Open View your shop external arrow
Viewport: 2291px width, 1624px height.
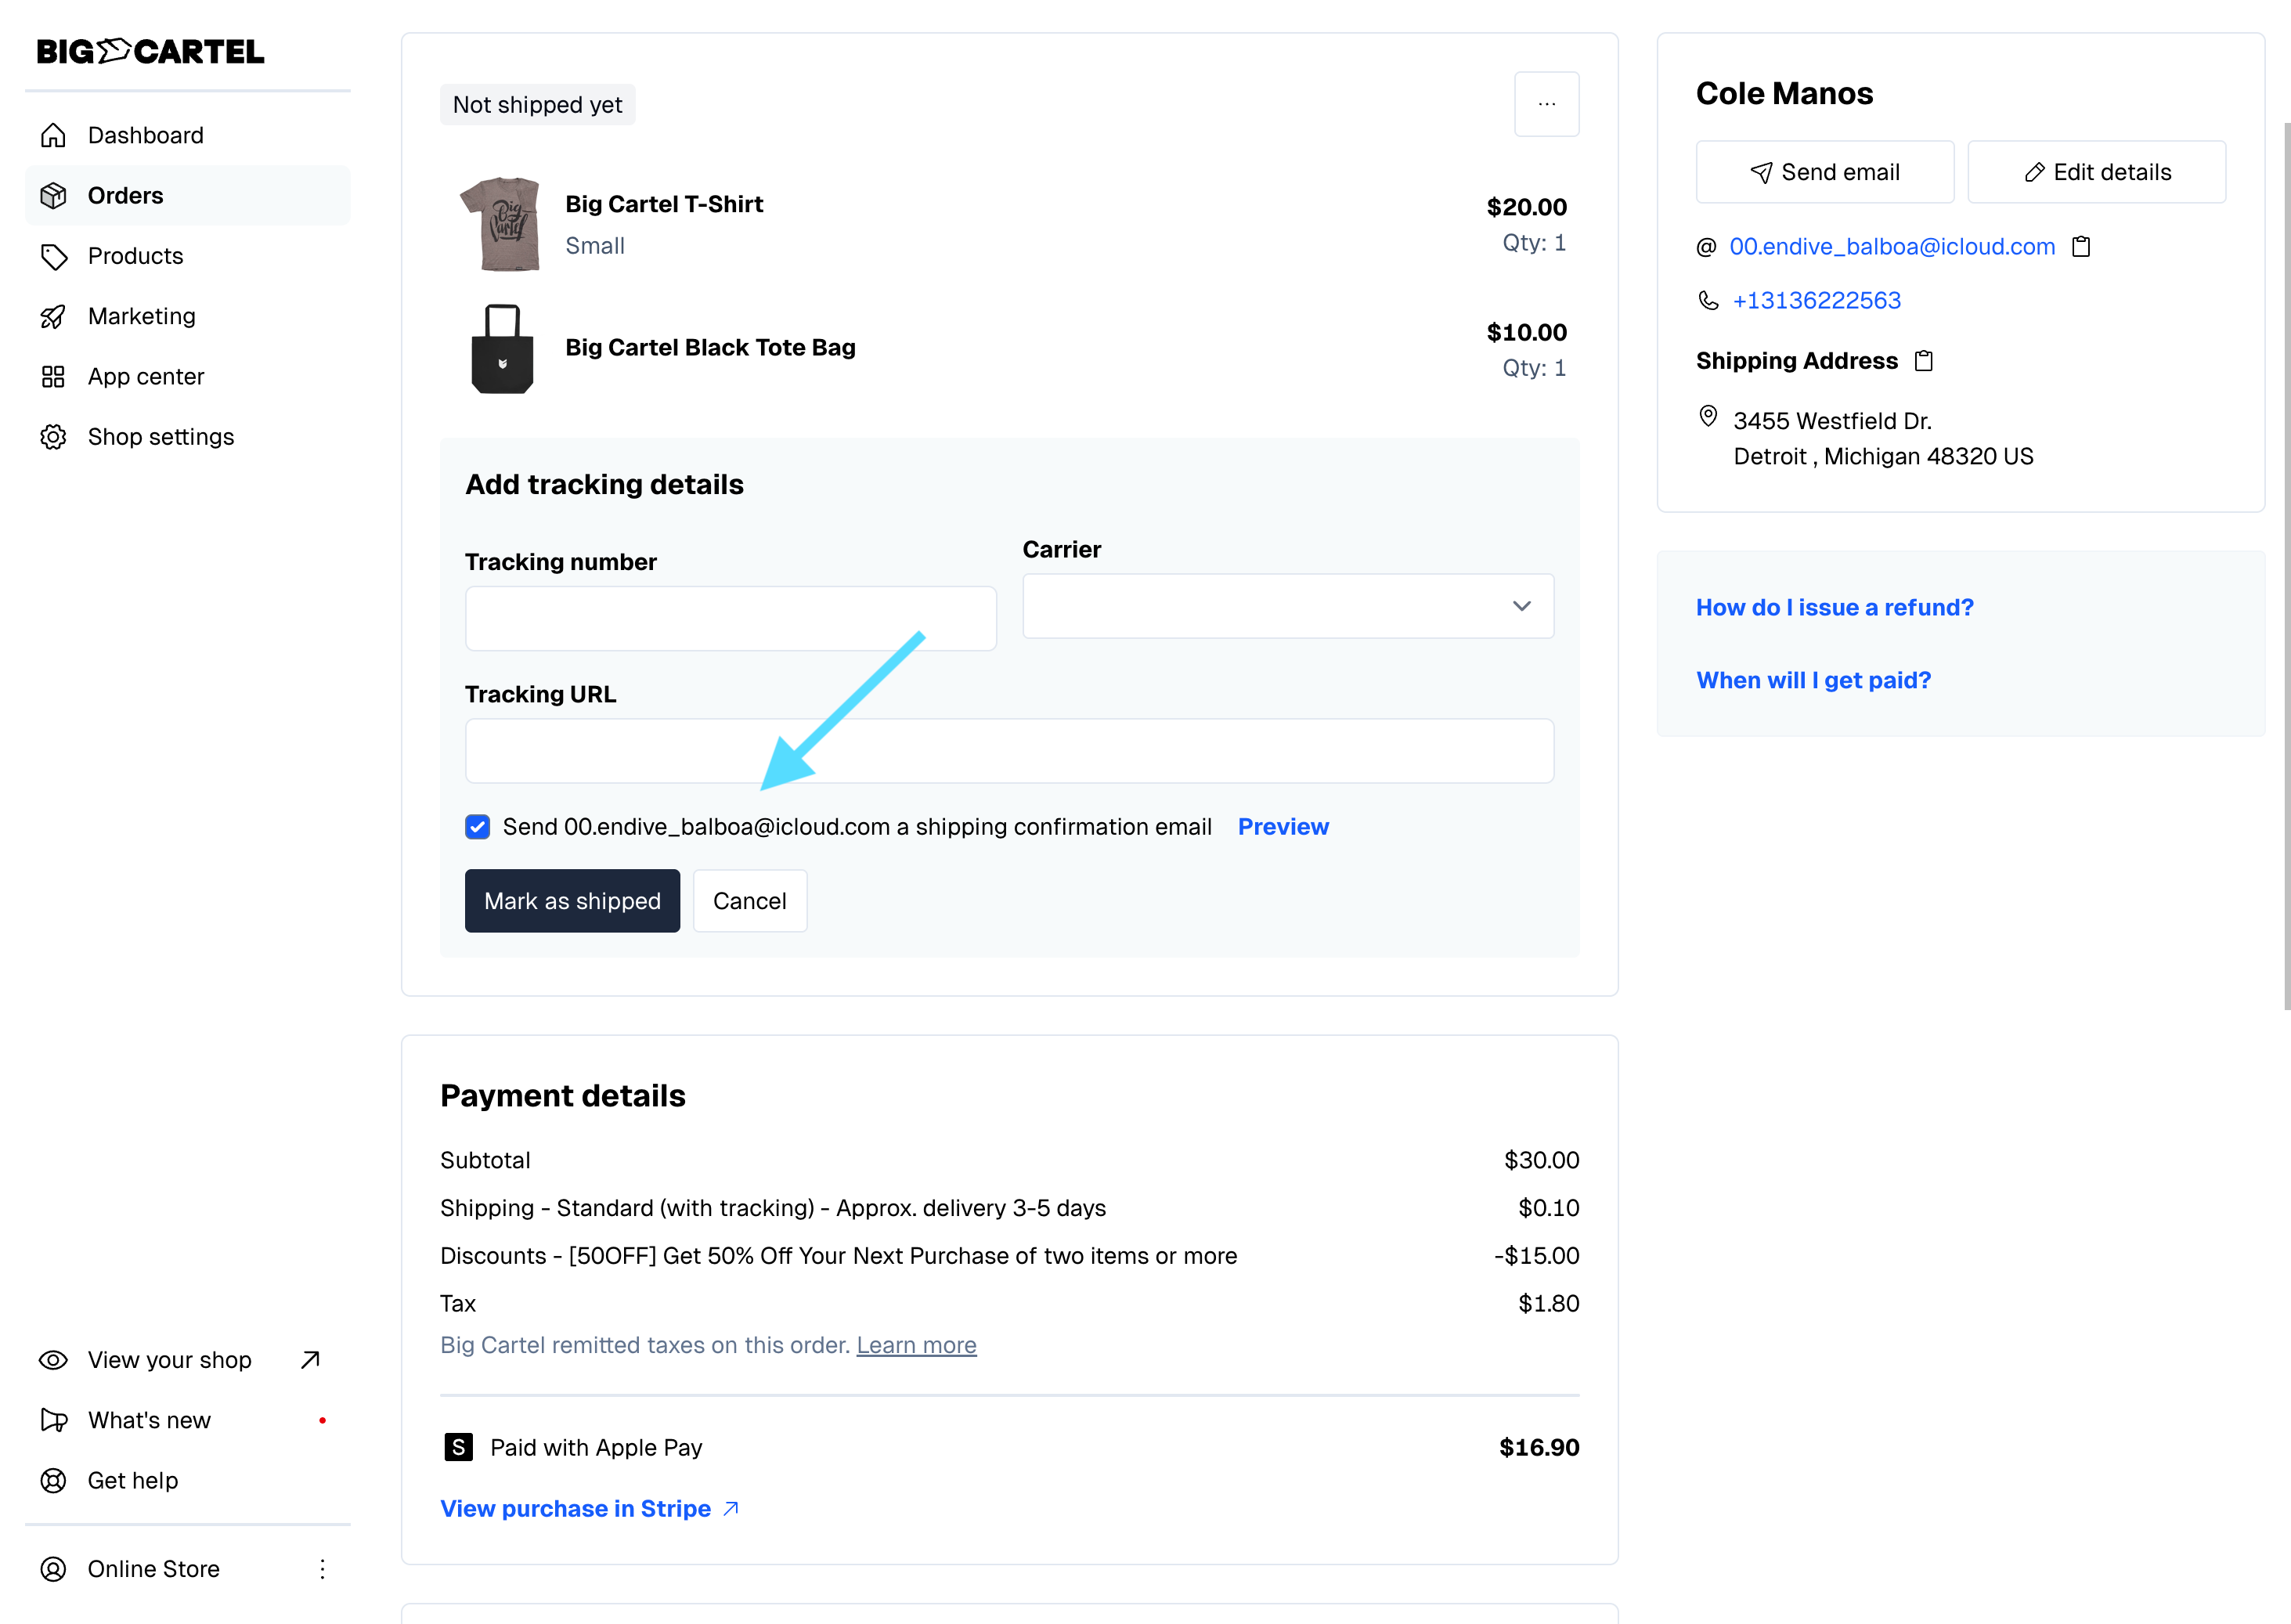click(310, 1360)
